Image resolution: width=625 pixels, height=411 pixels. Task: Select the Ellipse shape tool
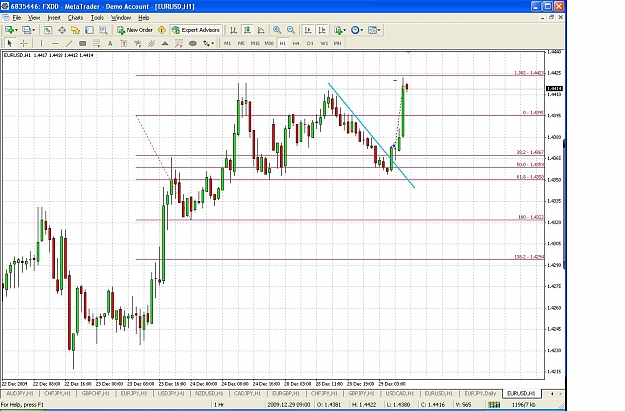coord(193,43)
